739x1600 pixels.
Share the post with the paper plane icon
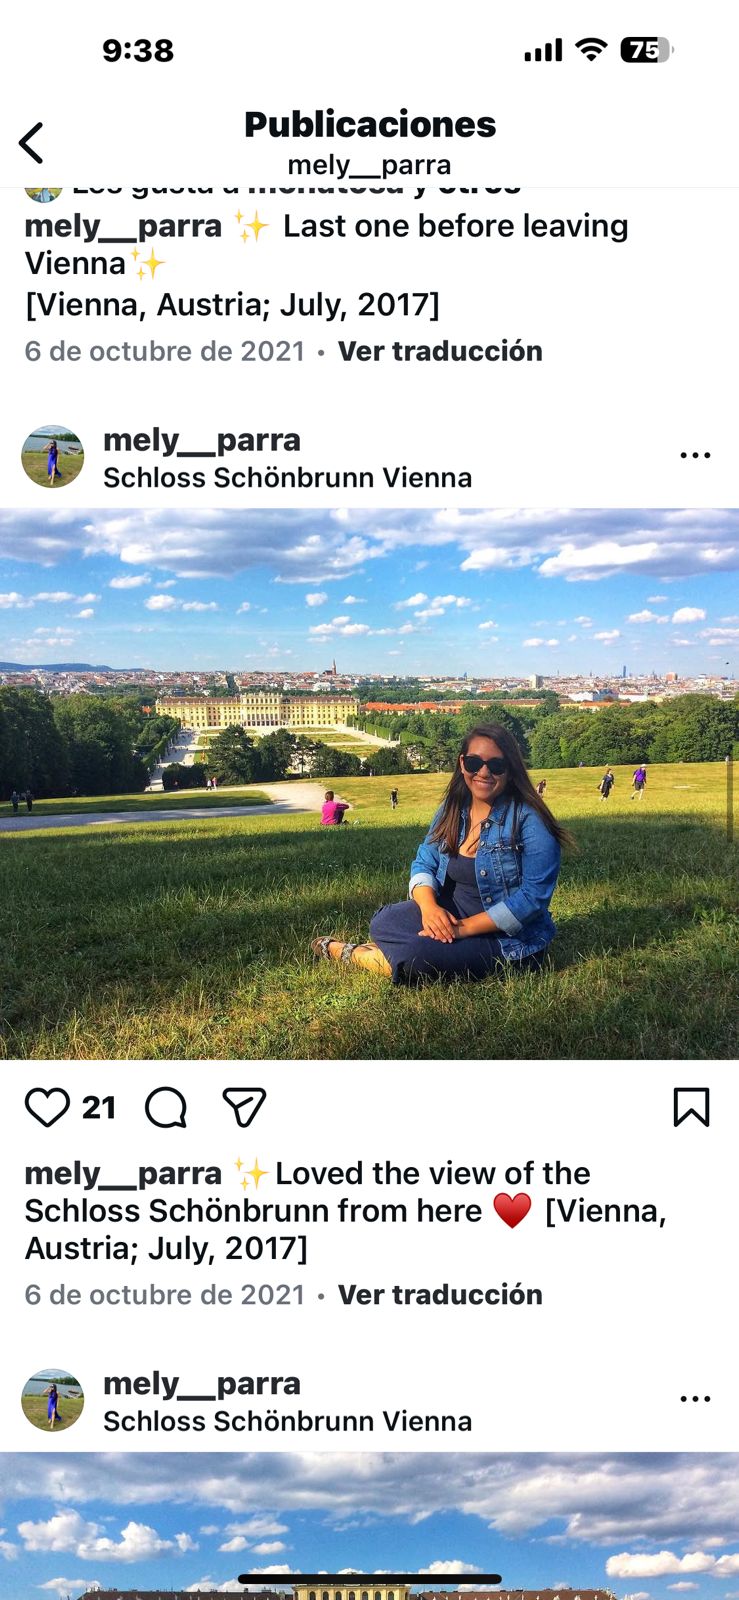pyautogui.click(x=244, y=1108)
